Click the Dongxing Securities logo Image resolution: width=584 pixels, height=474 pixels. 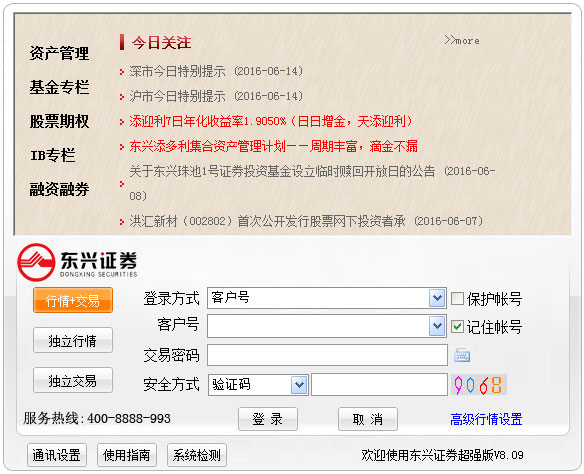click(x=77, y=262)
